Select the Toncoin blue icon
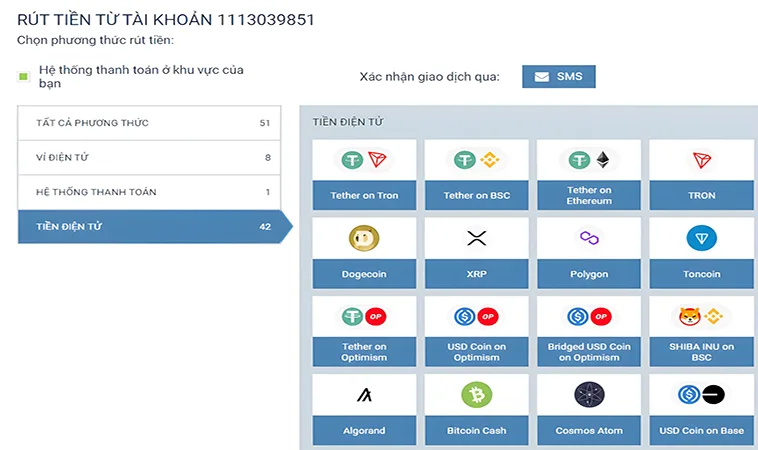The width and height of the screenshot is (758, 450). point(701,238)
